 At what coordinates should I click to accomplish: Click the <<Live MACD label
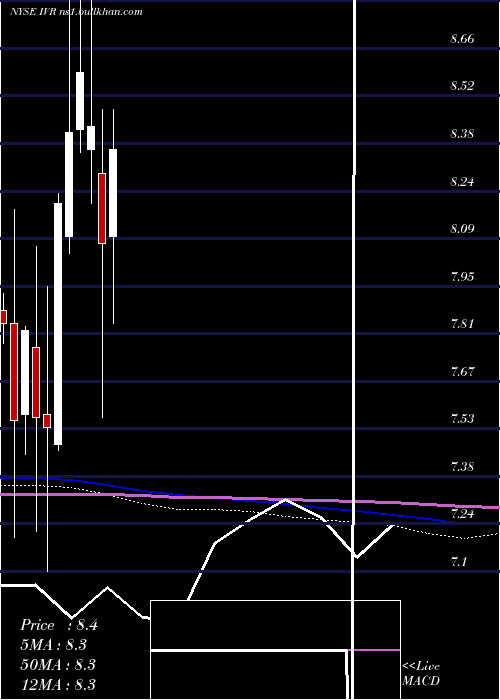421,673
